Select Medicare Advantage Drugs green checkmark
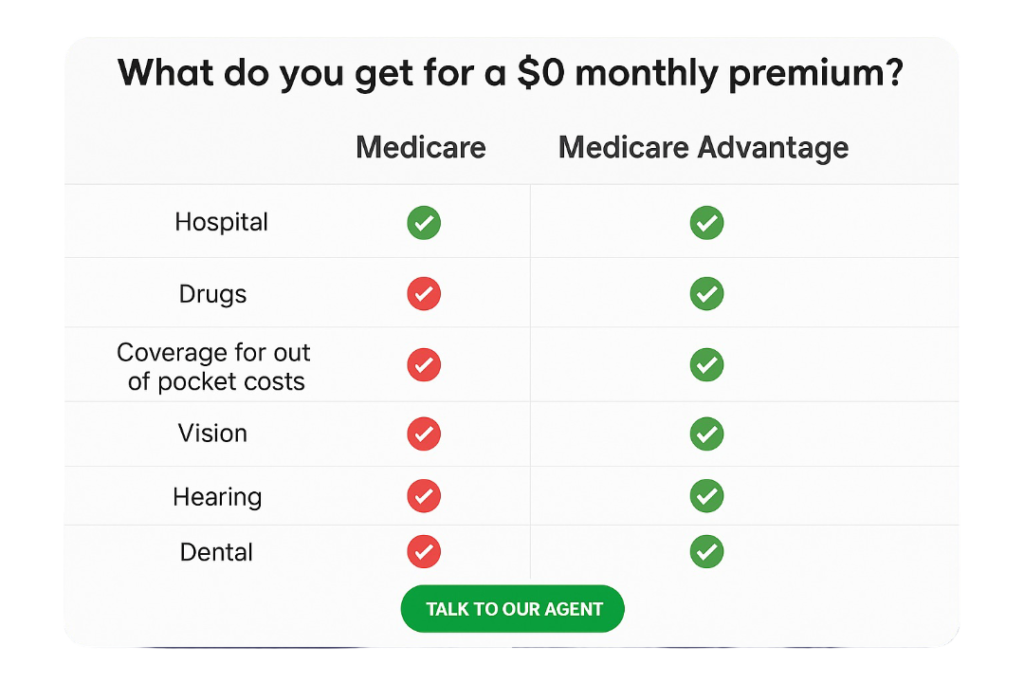Viewport: 1024px width, 683px height. [x=707, y=293]
